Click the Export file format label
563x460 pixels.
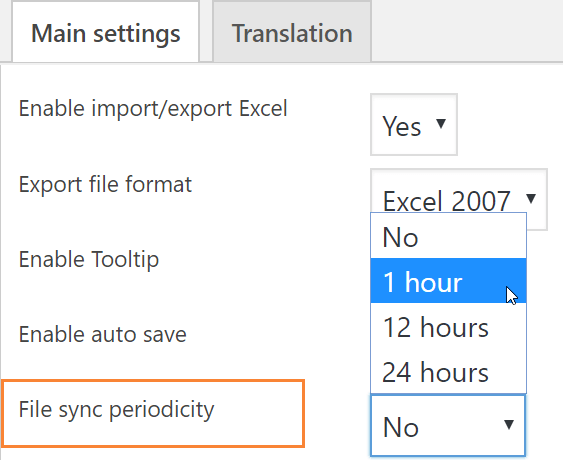(x=105, y=184)
